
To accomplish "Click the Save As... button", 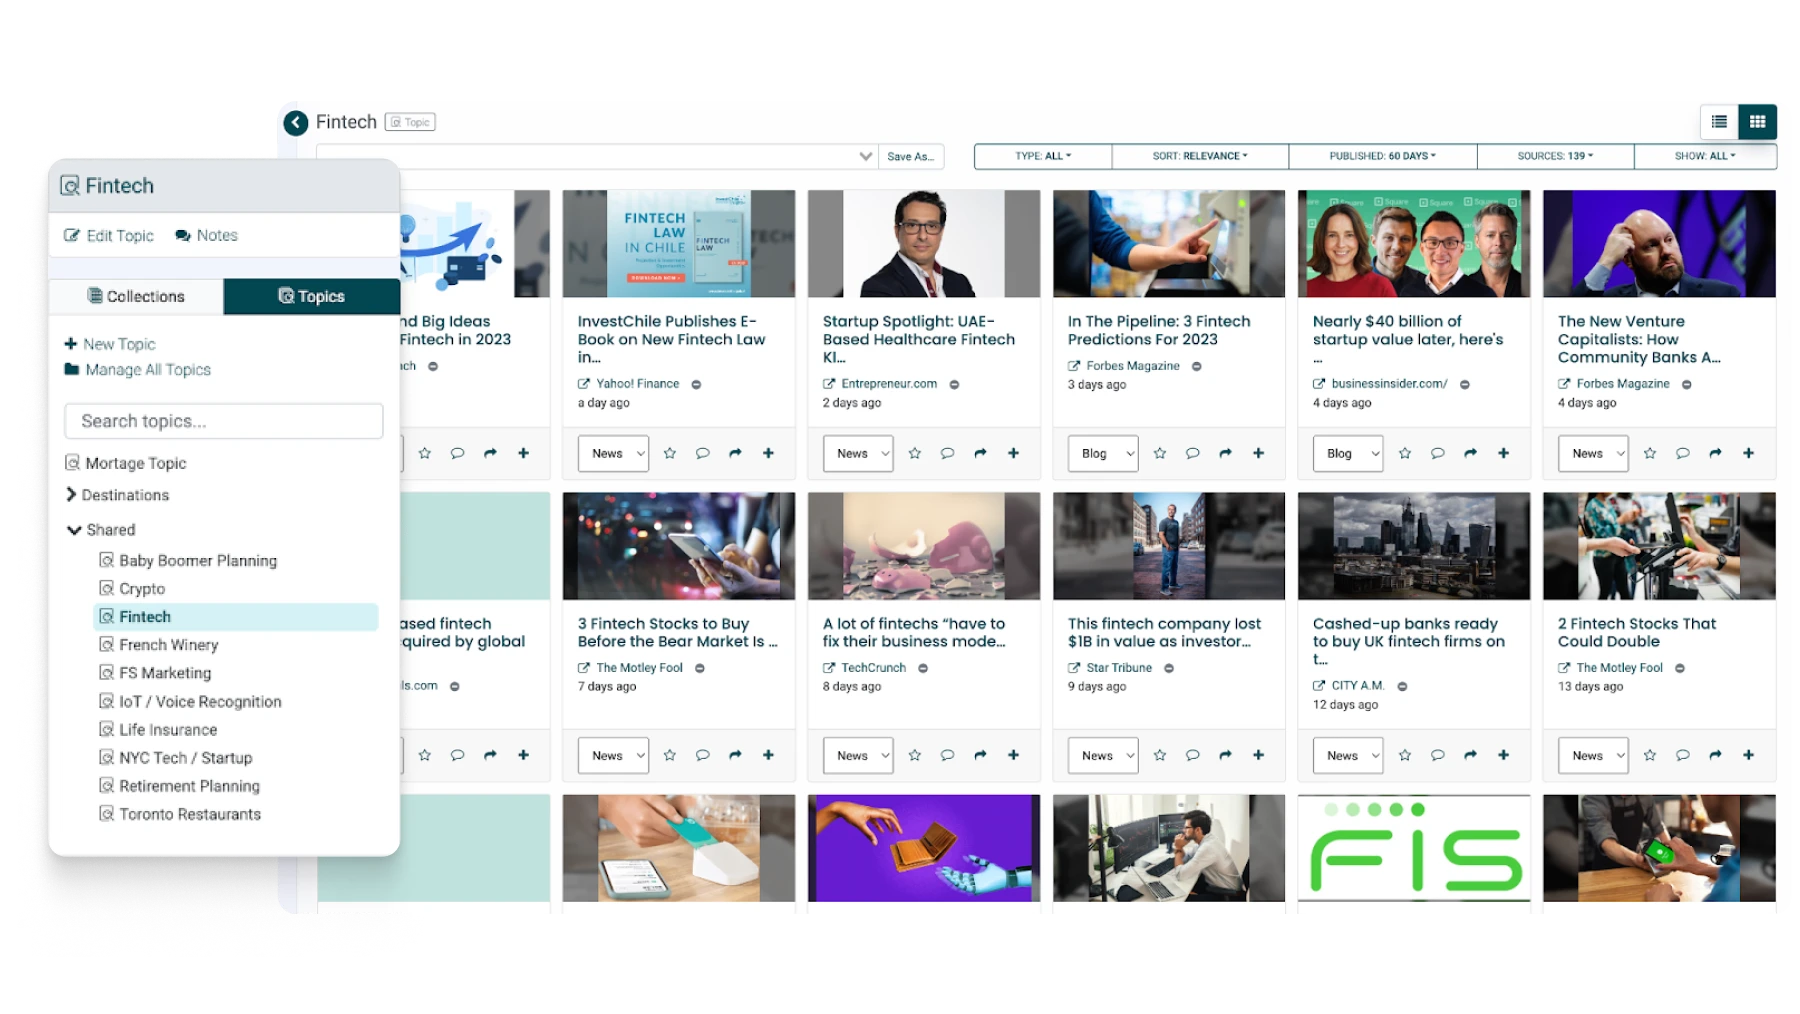I will (x=910, y=156).
